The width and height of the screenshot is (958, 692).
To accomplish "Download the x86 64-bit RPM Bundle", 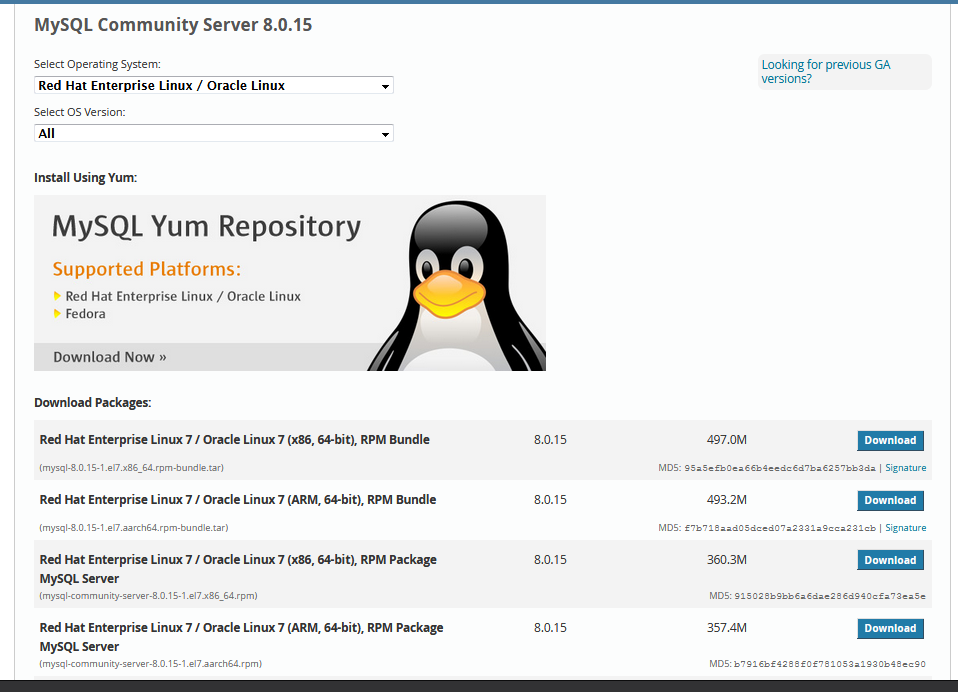I will 890,440.
